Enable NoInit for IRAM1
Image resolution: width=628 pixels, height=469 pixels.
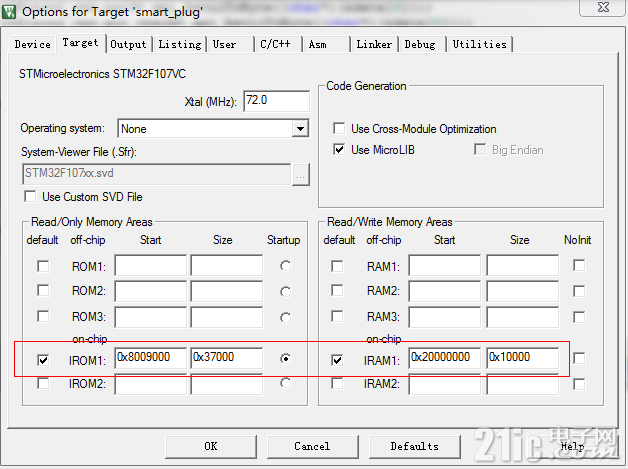(x=579, y=358)
